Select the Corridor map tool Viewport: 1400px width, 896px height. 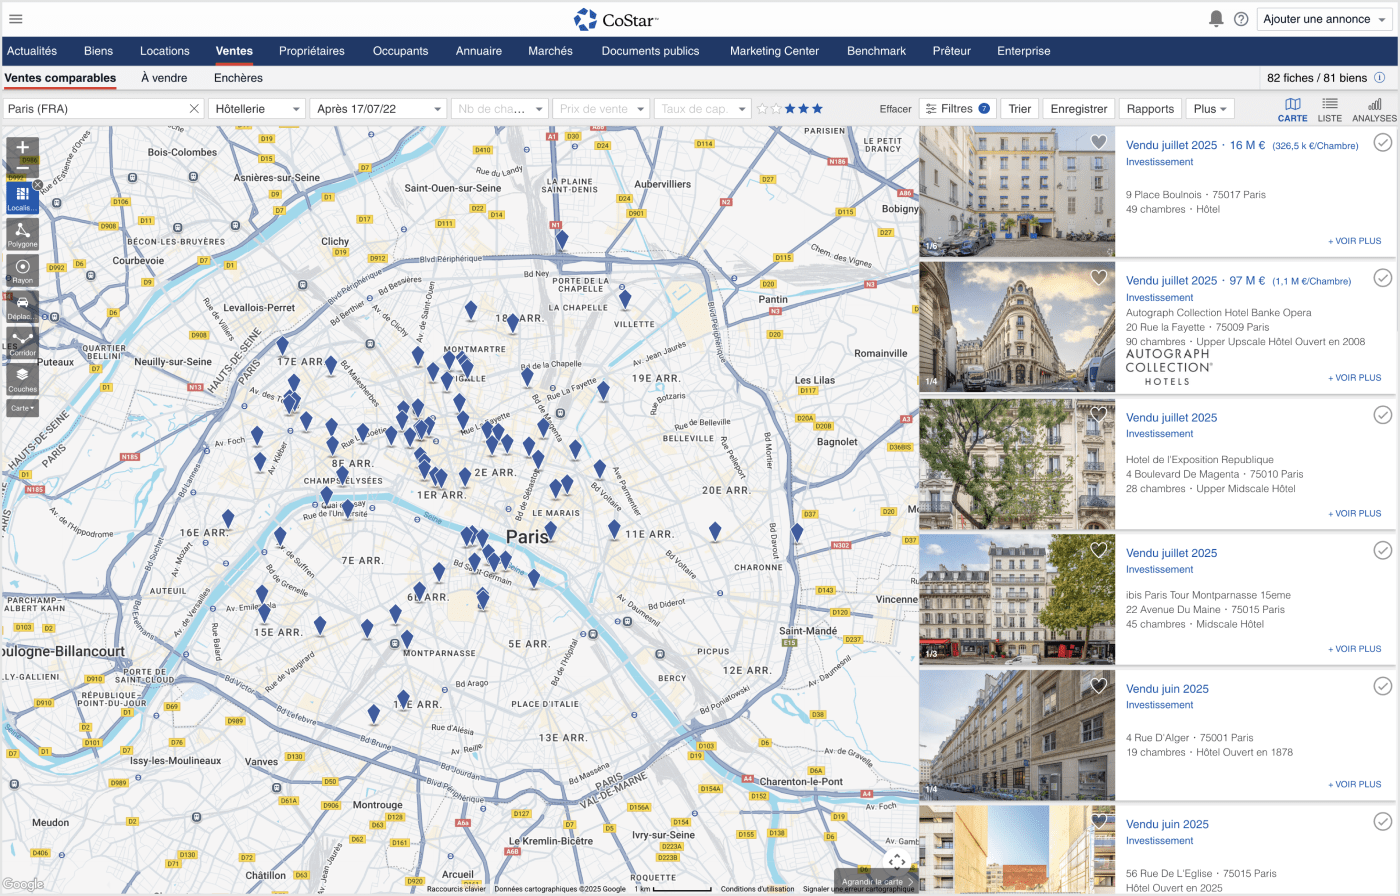click(22, 342)
